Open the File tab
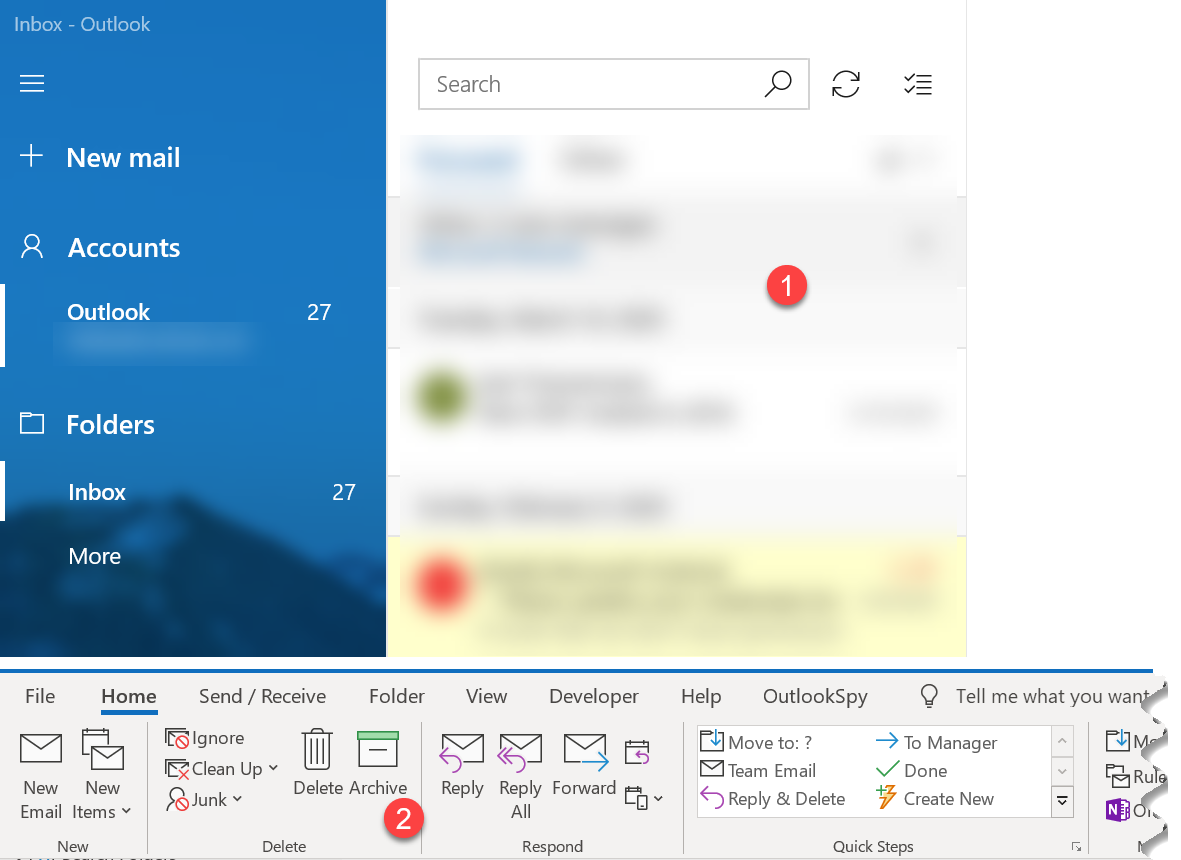 (40, 696)
